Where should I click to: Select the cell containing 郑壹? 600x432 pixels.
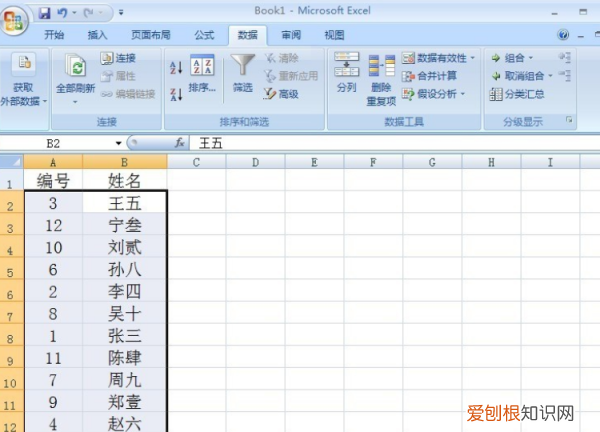tap(125, 402)
